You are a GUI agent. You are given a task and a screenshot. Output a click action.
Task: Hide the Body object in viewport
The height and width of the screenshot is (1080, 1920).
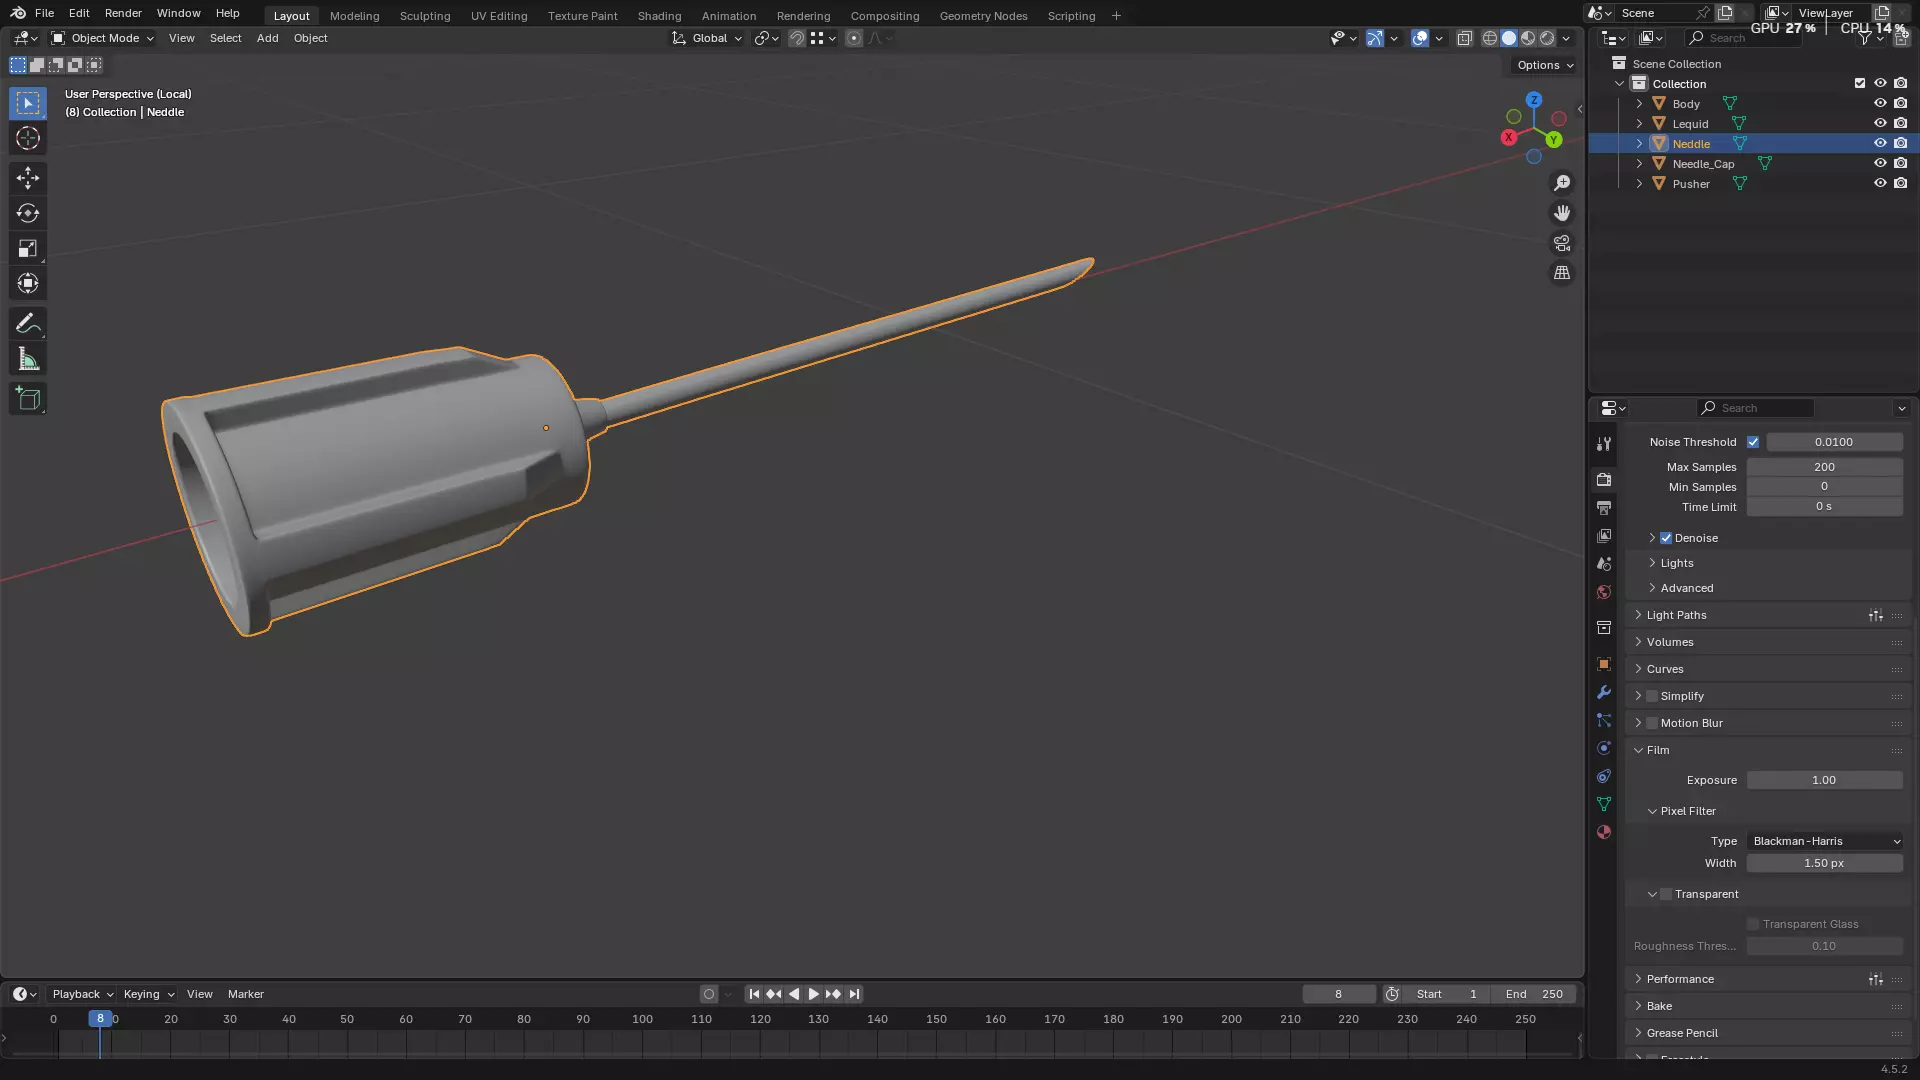1880,103
